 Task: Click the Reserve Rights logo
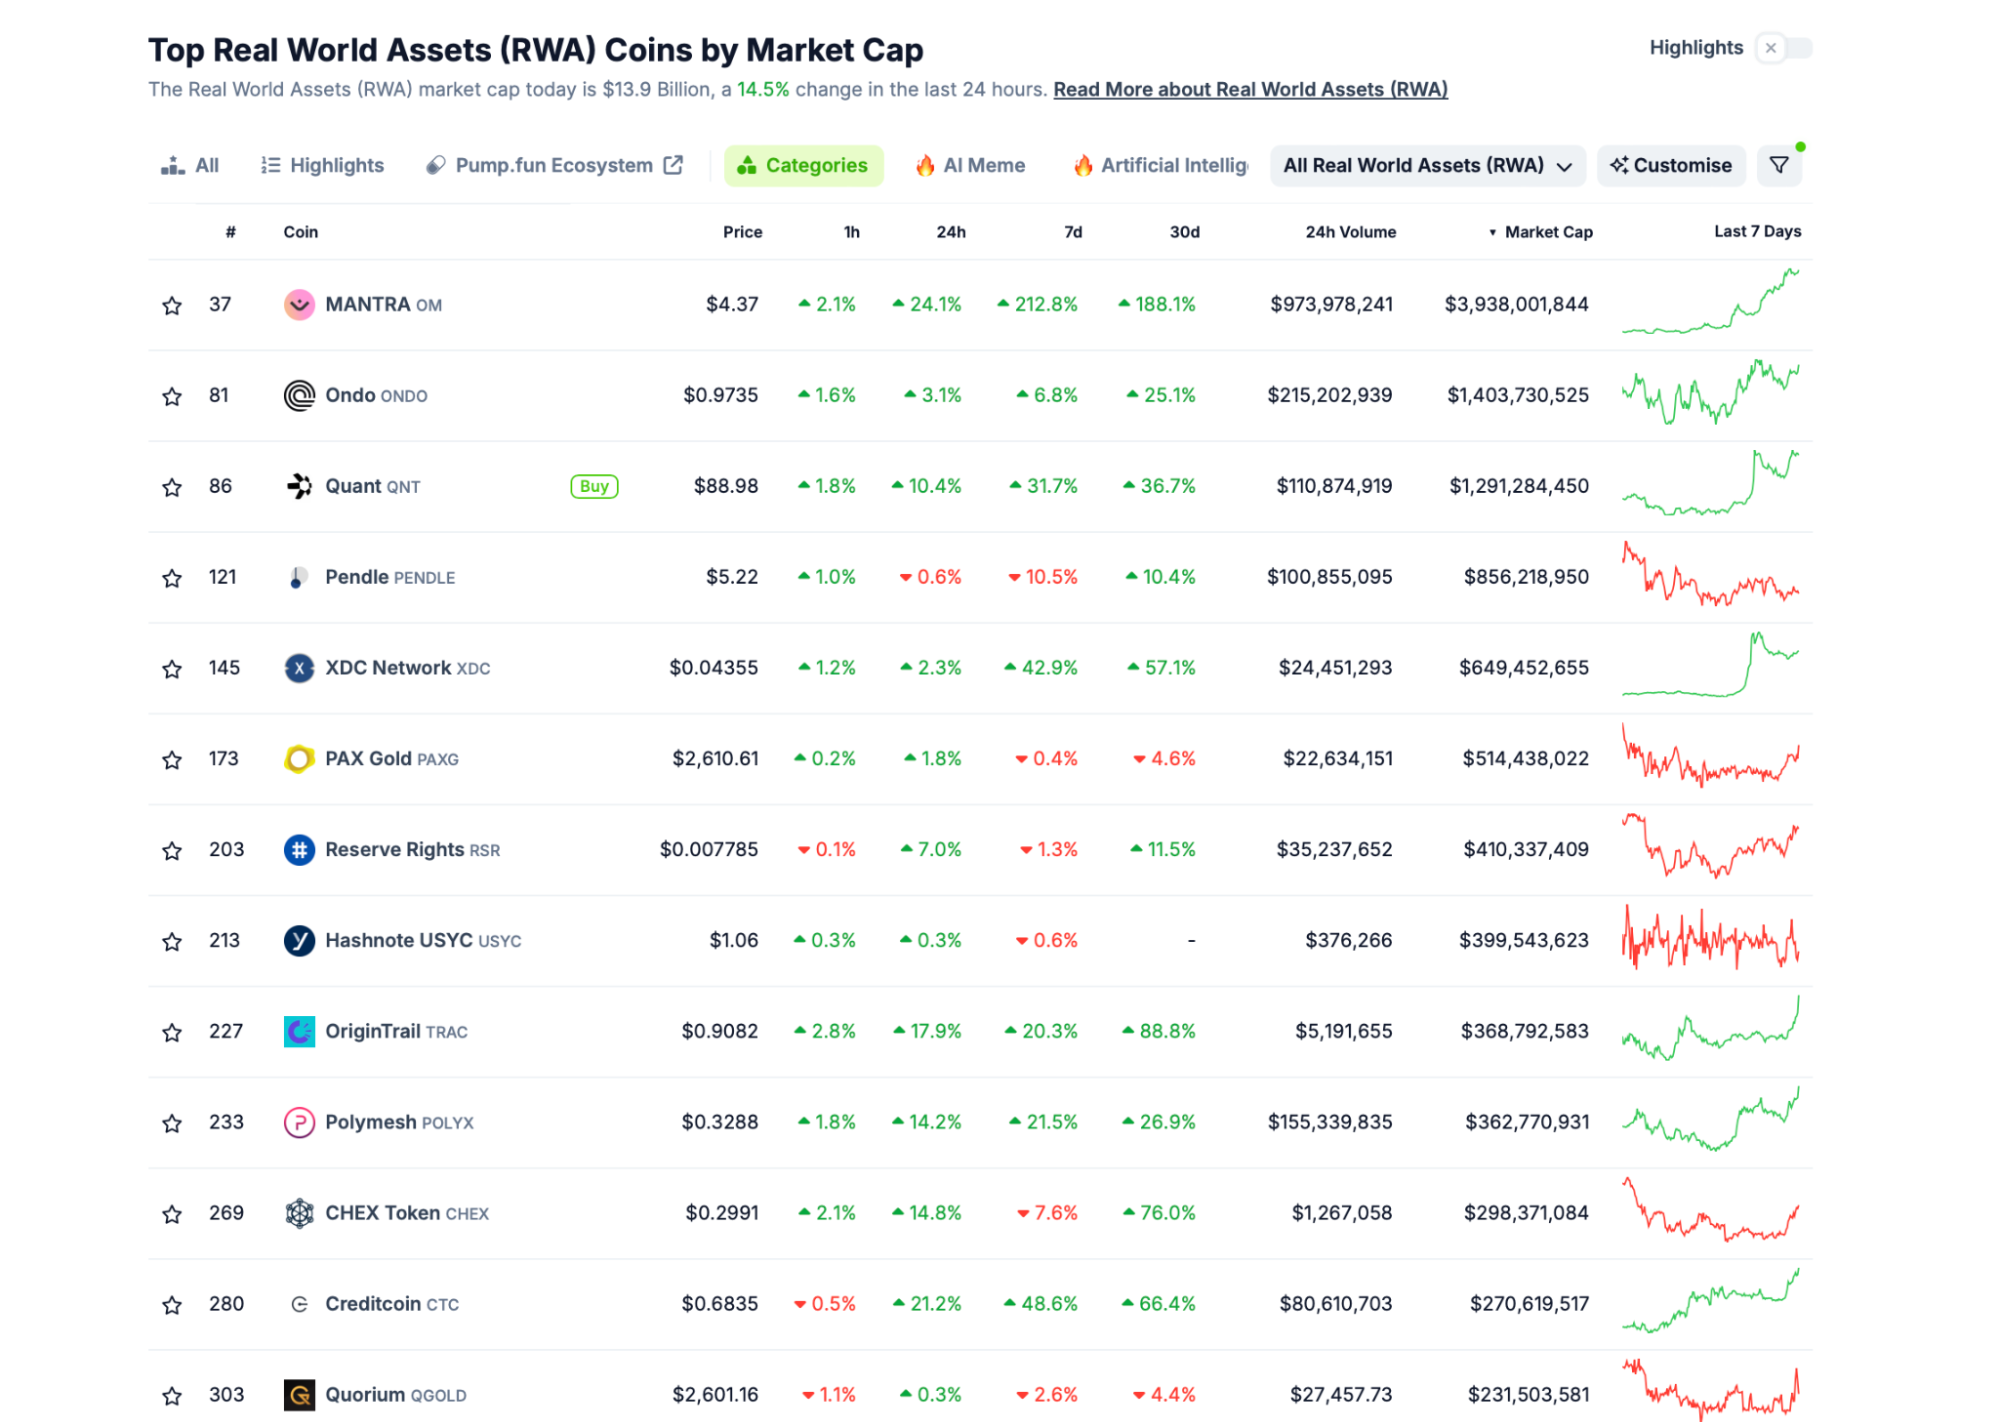[299, 850]
